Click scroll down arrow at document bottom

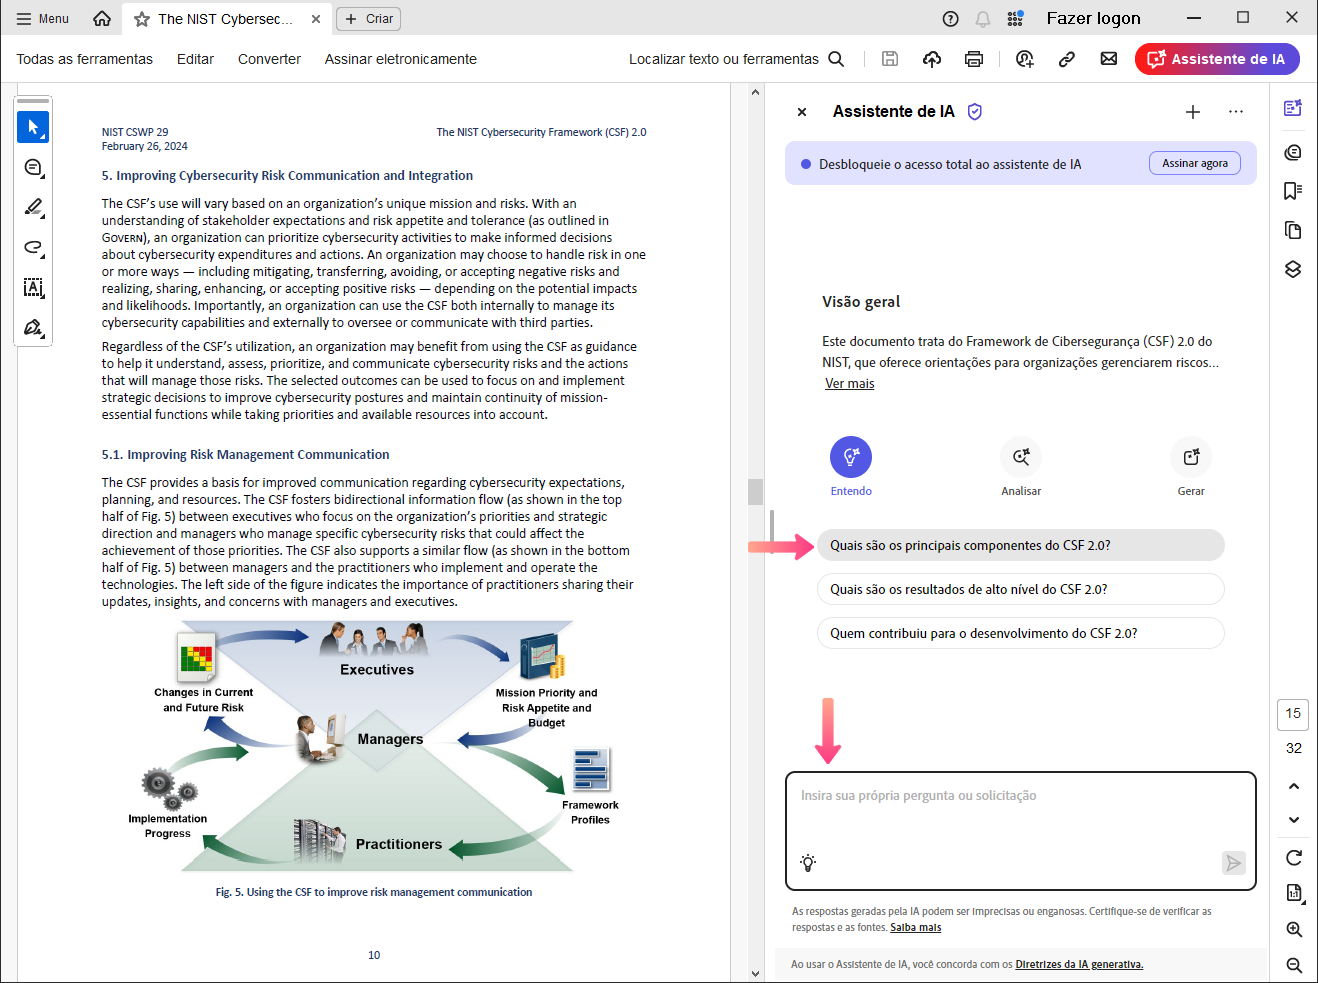click(755, 974)
